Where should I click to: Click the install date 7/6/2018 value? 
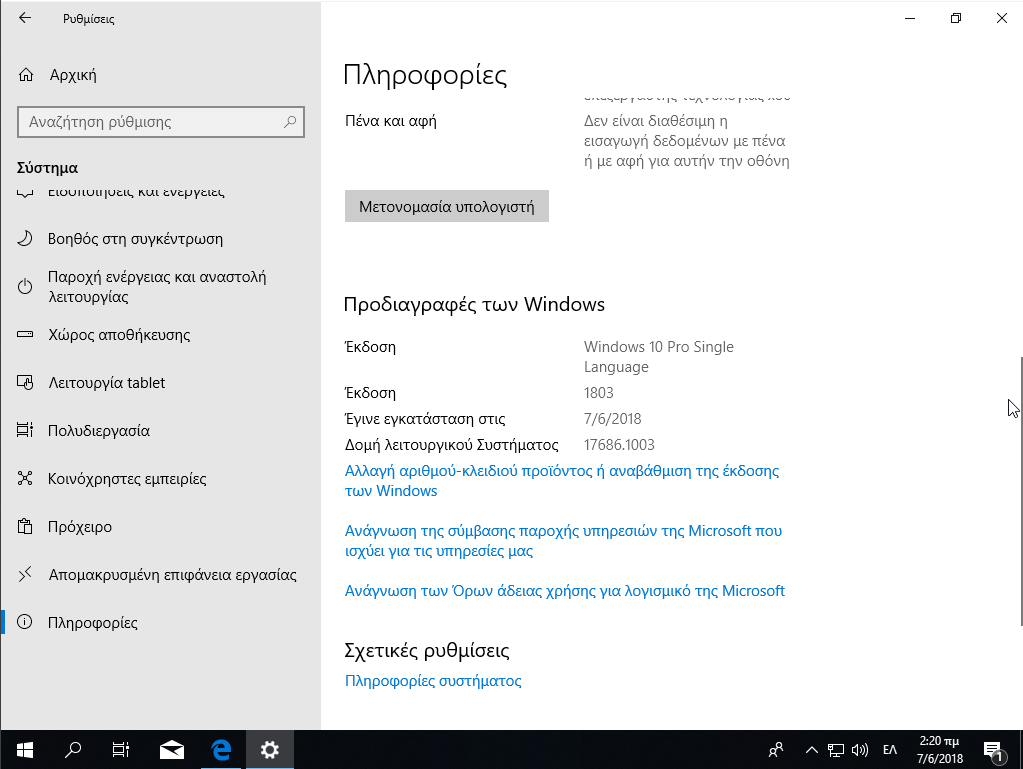613,419
